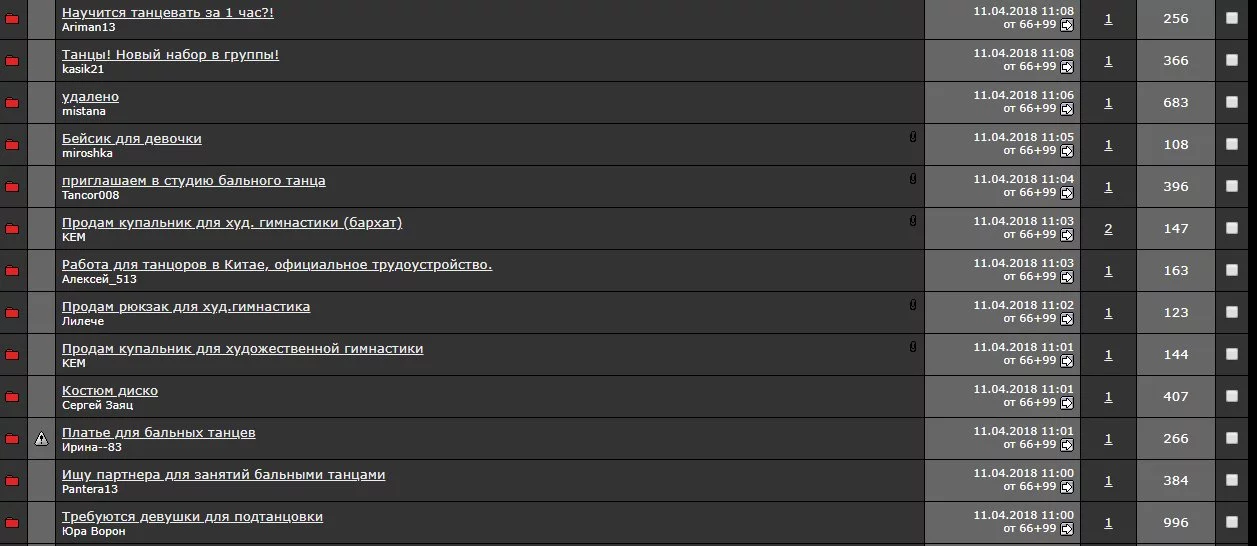Check the box for Требуются девушки для подтанцовки
Screen dimensions: 1257x546
click(1232, 522)
